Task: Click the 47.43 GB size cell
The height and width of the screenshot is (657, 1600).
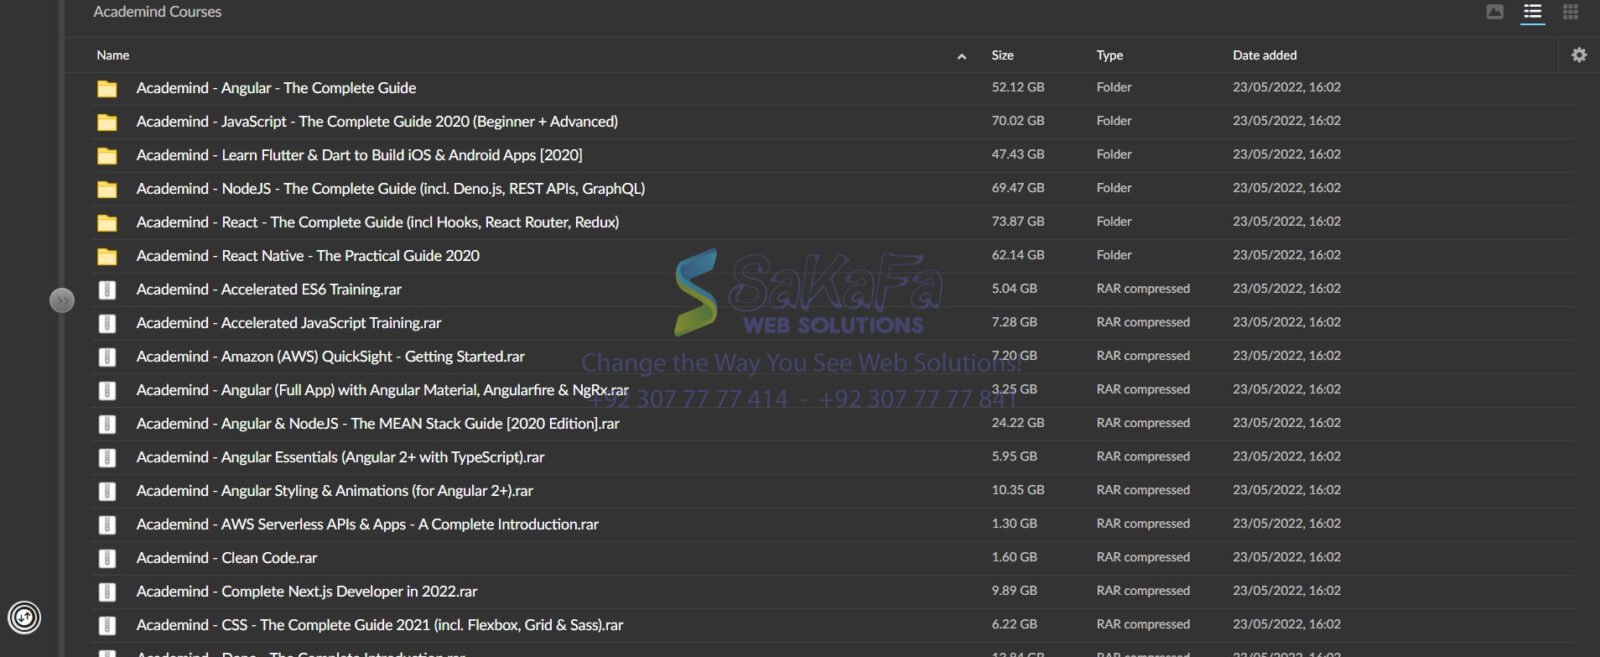Action: pos(1017,154)
